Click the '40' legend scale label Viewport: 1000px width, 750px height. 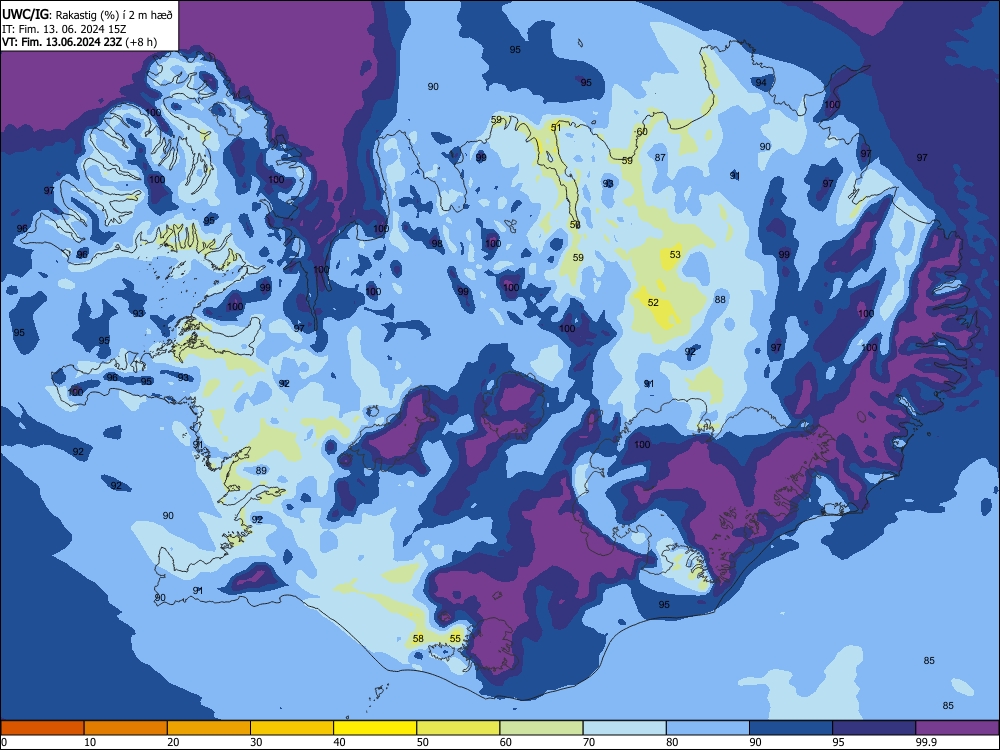point(339,742)
